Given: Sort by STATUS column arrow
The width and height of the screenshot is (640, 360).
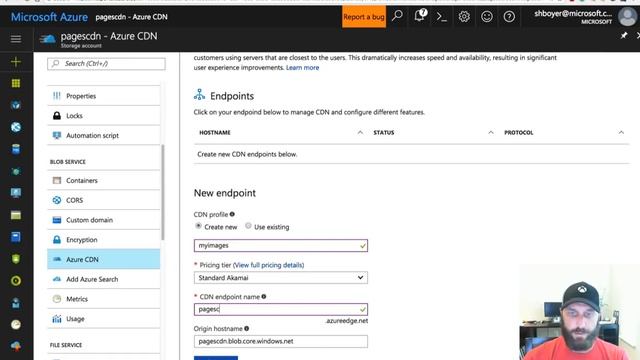Looking at the screenshot, I should tap(491, 133).
